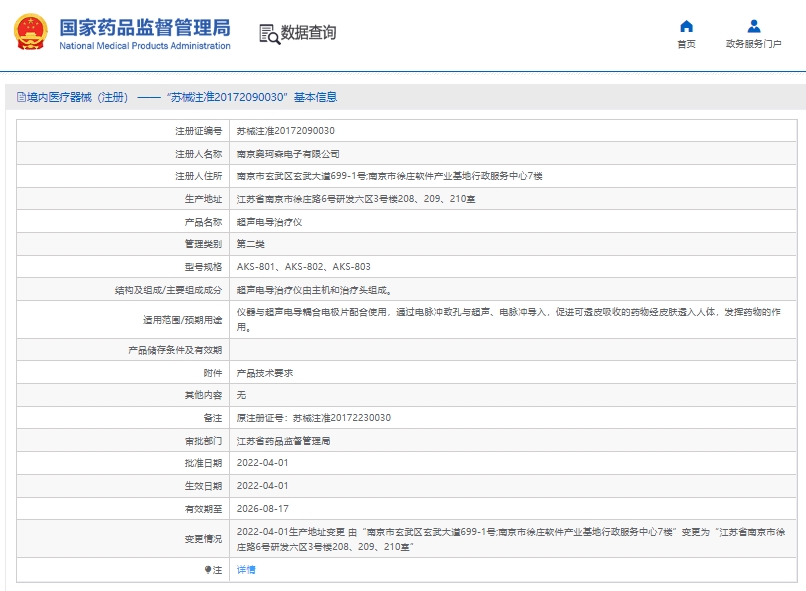Click the 政务服务门户 label
This screenshot has height=591, width=806.
[x=754, y=44]
